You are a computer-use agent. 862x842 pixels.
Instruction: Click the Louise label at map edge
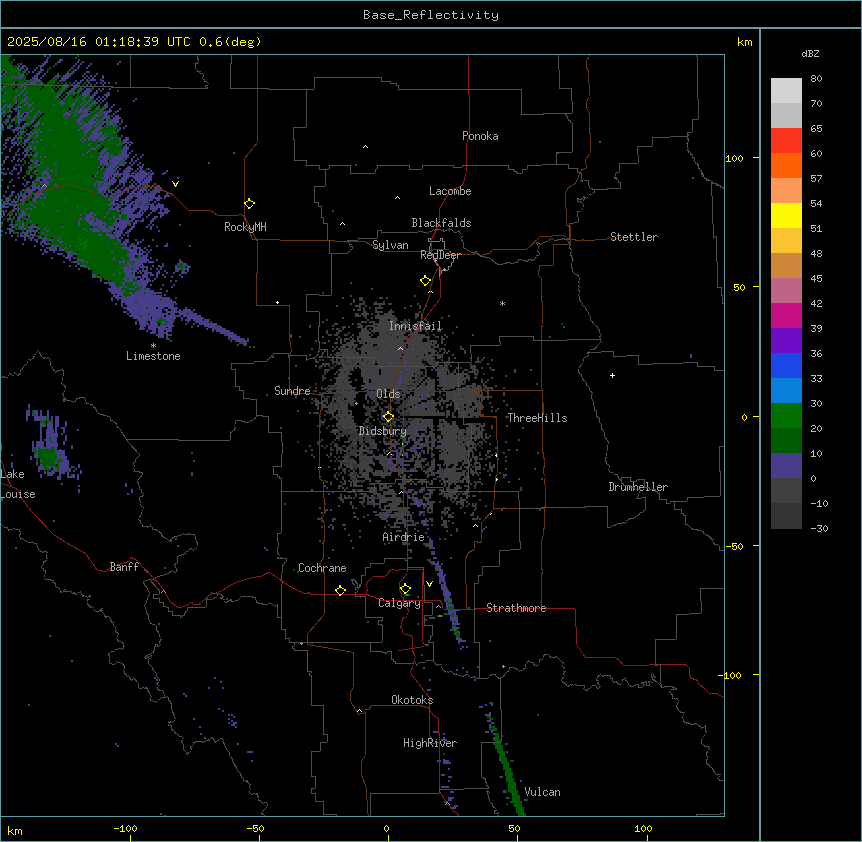click(18, 494)
